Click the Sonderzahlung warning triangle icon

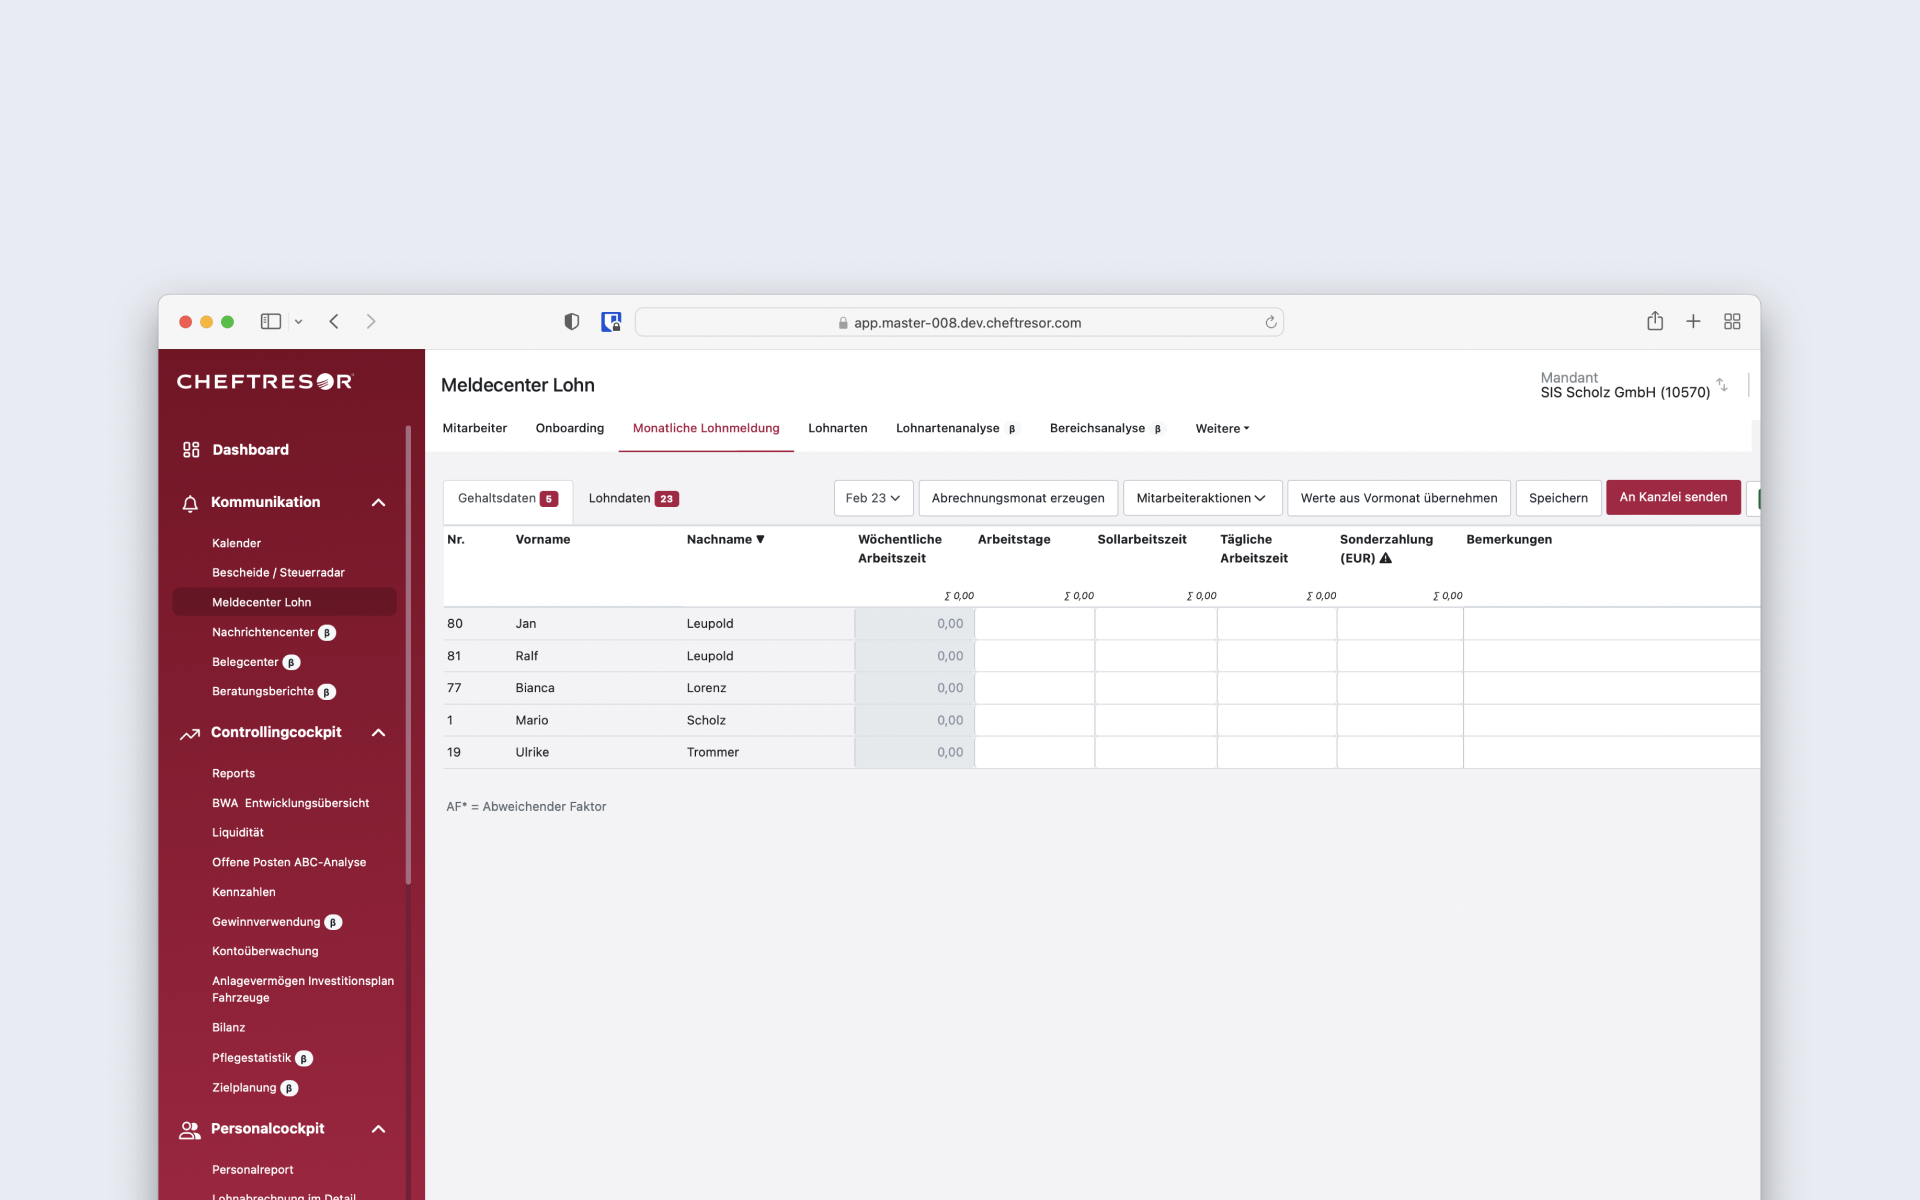point(1386,558)
